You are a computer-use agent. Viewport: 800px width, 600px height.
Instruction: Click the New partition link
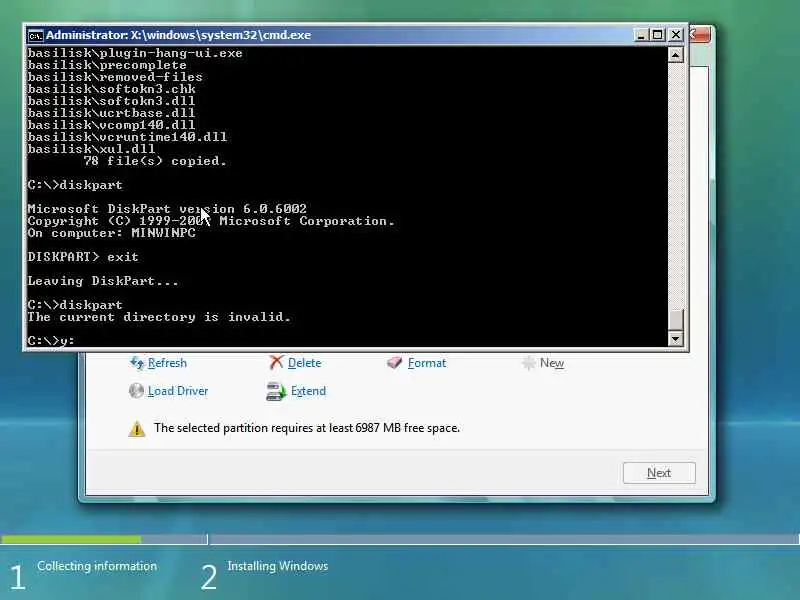click(552, 363)
